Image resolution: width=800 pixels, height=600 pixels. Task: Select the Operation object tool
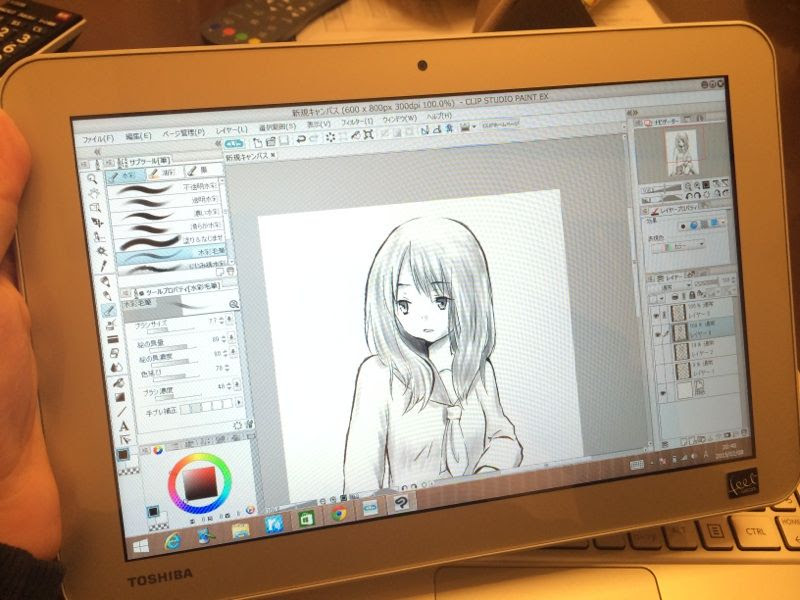point(95,208)
